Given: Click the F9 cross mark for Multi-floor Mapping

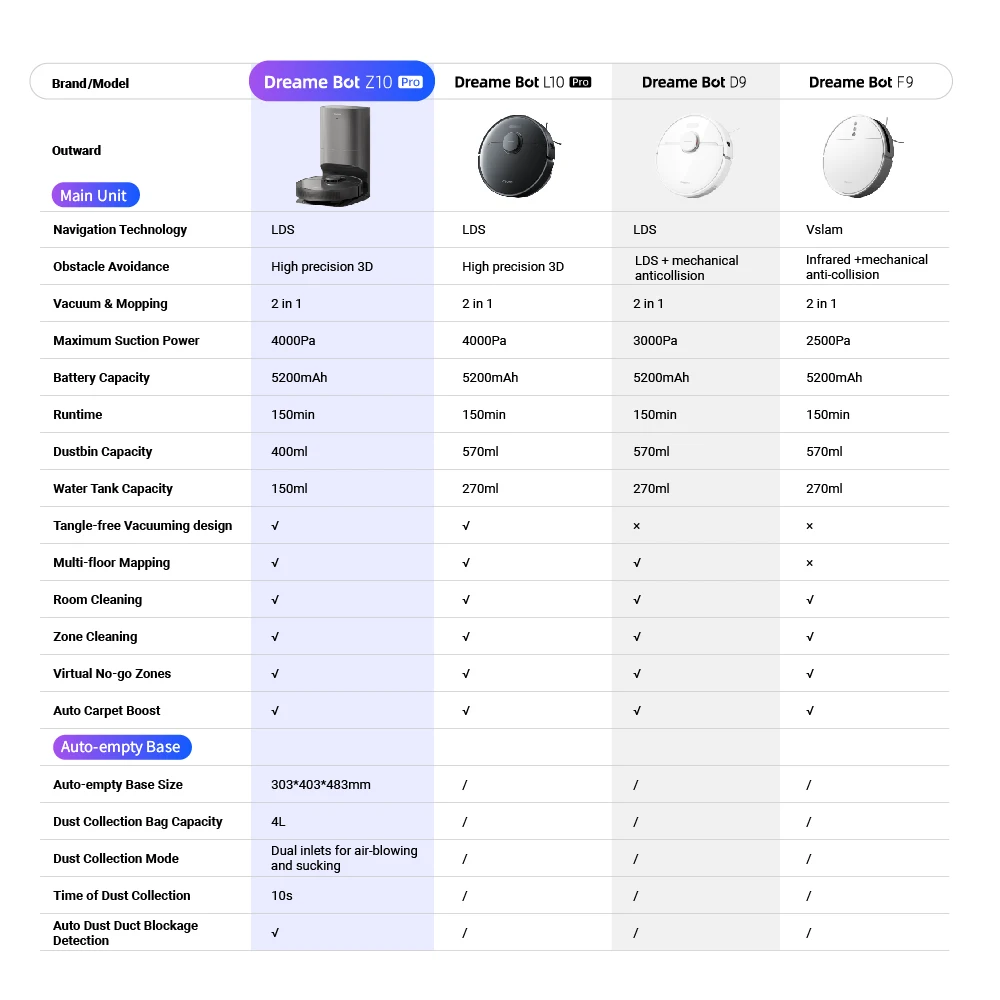Looking at the screenshot, I should tap(810, 563).
